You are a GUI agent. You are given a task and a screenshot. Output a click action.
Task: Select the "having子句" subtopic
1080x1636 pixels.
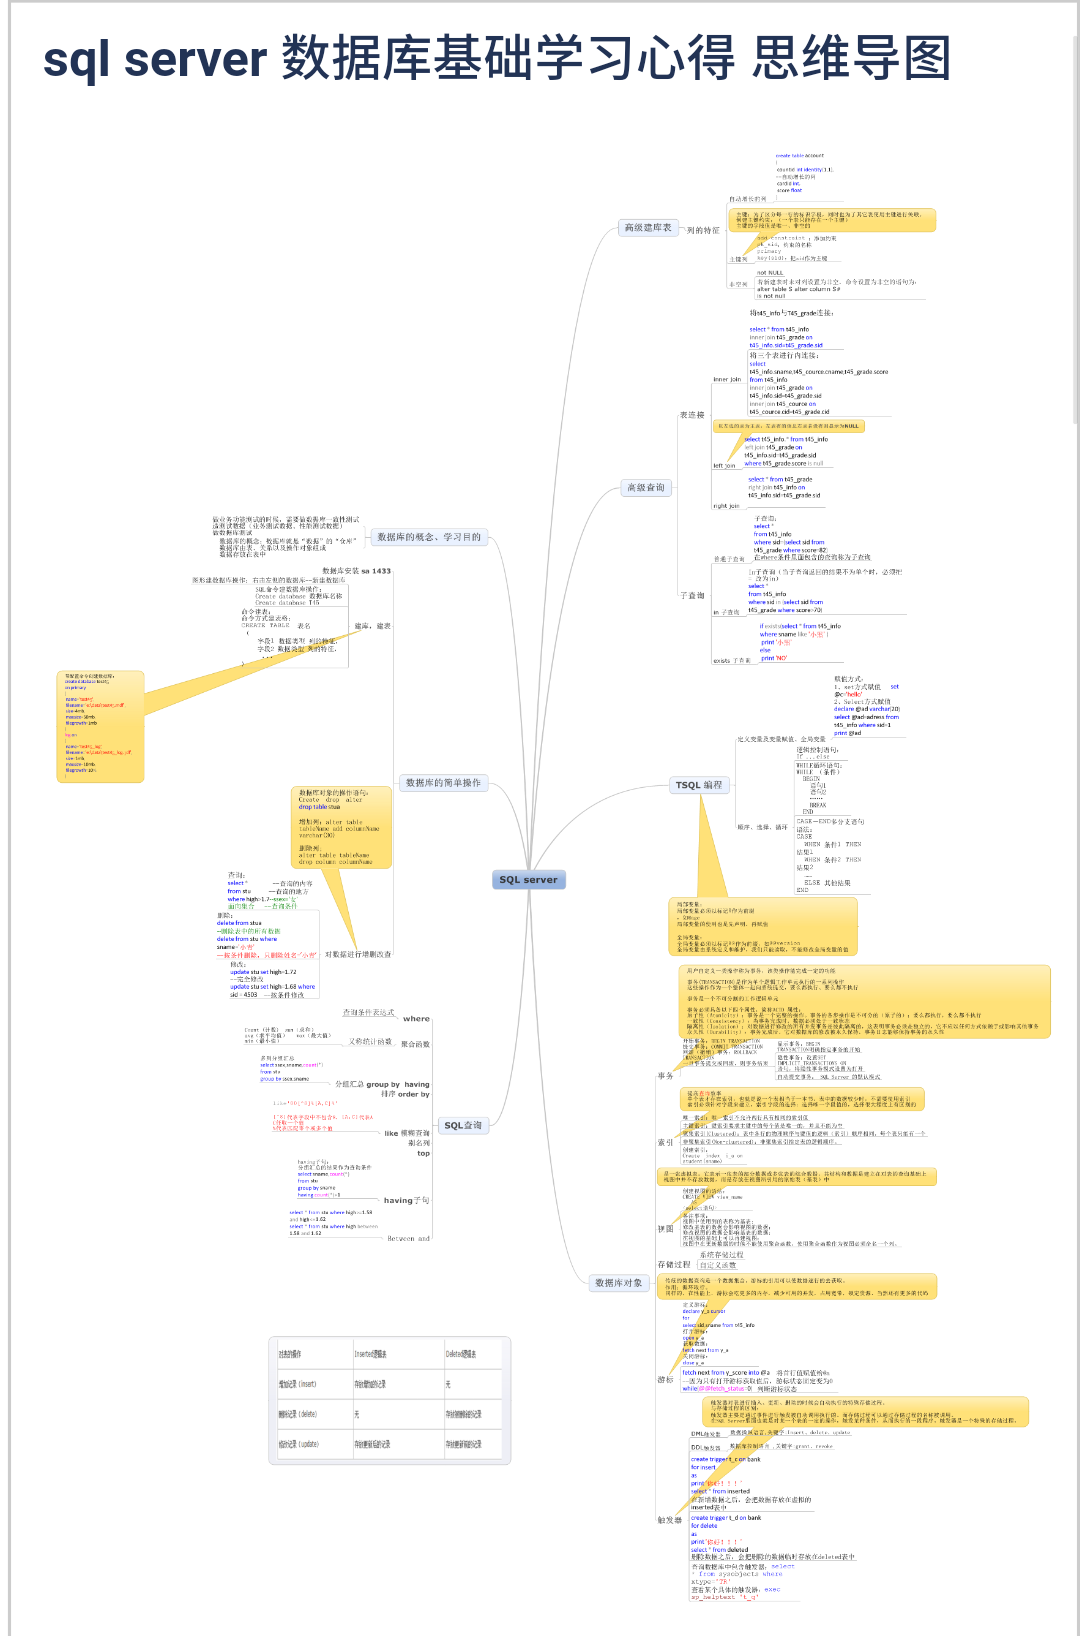pos(406,1200)
